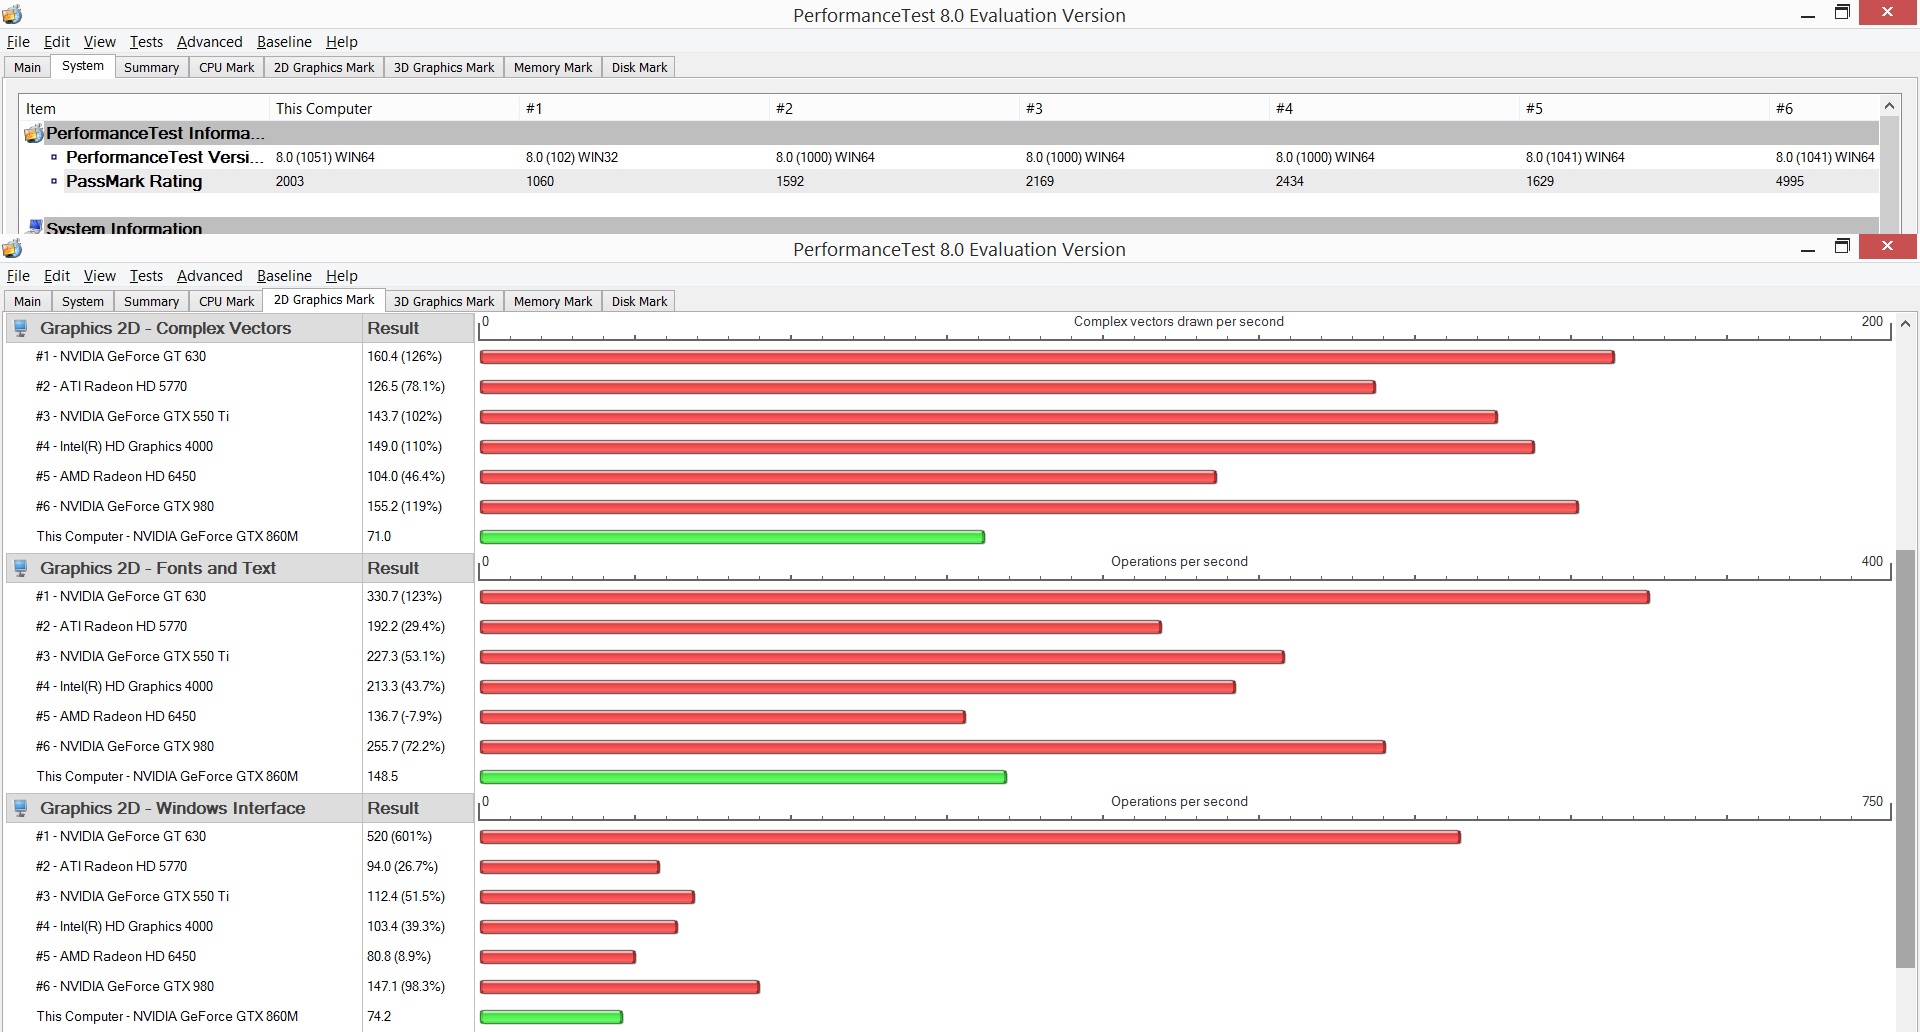Click the system table scroll up arrow
Image resolution: width=1920 pixels, height=1032 pixels.
coord(1889,106)
